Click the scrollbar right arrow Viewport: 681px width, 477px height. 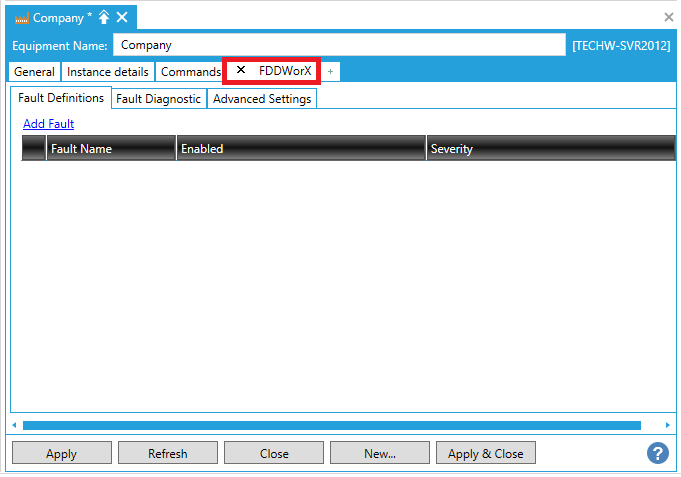(x=667, y=425)
